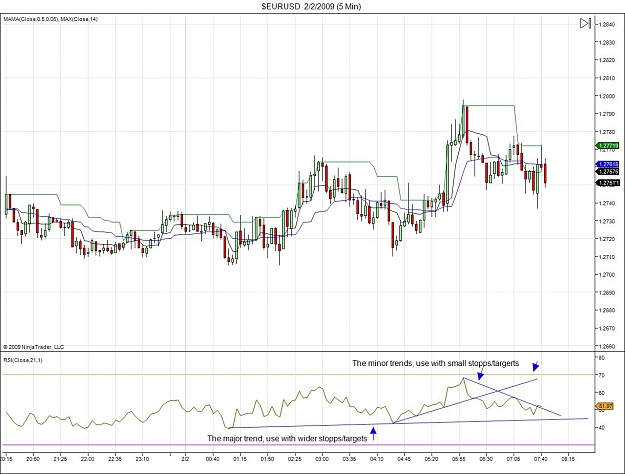Click the 1.2660 price axis label

coord(607,346)
